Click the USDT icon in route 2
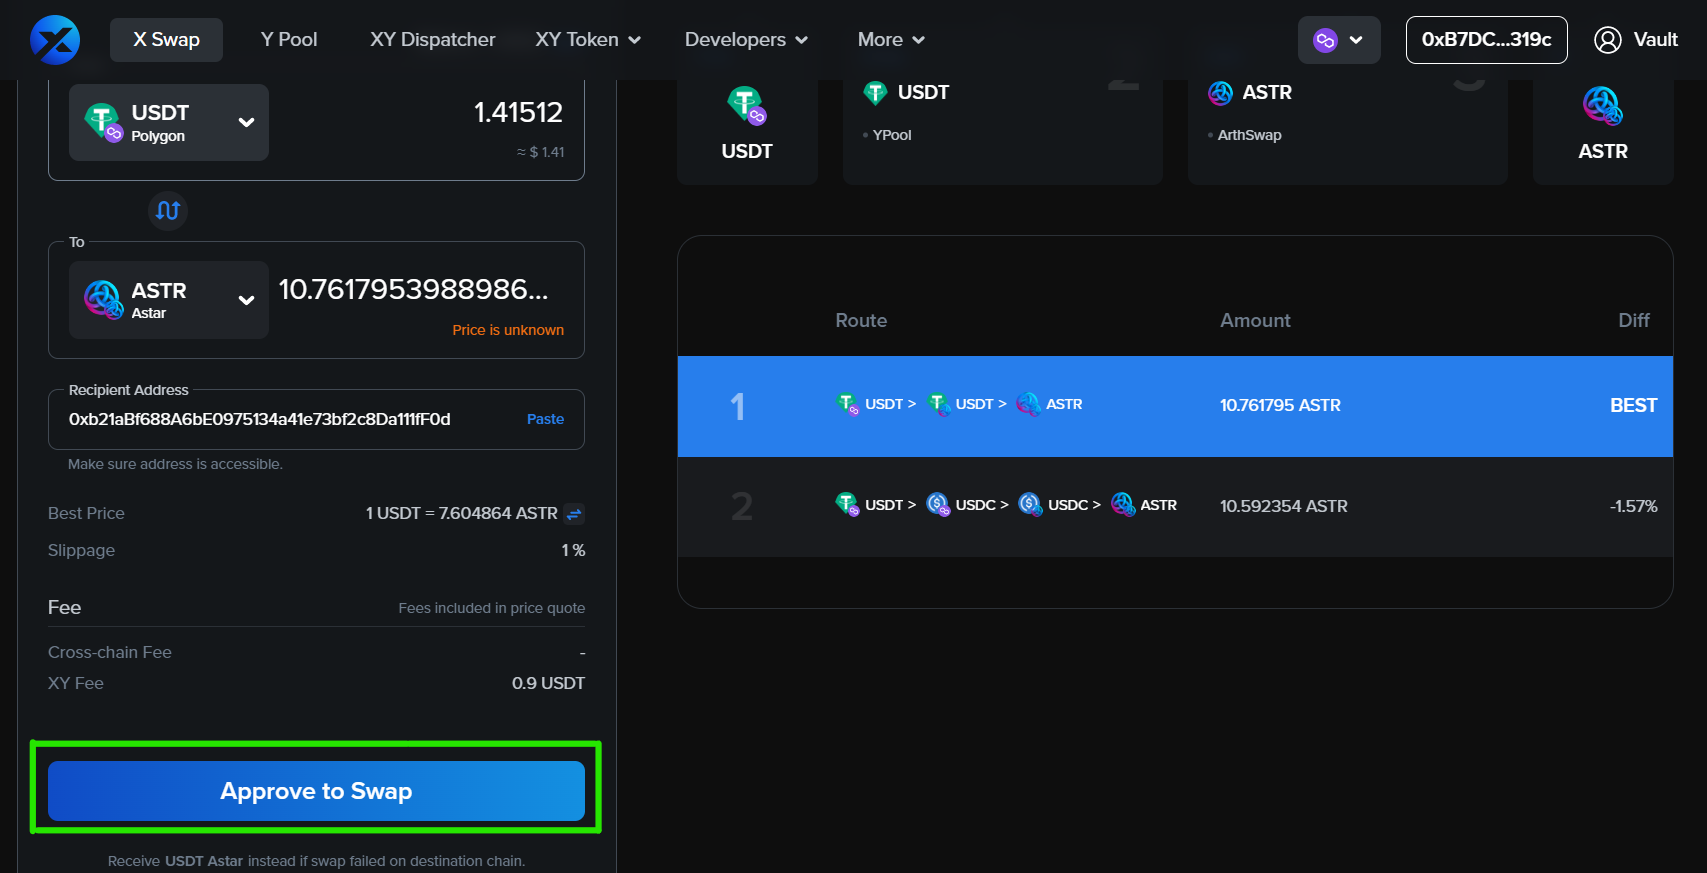The image size is (1707, 873). pos(847,505)
